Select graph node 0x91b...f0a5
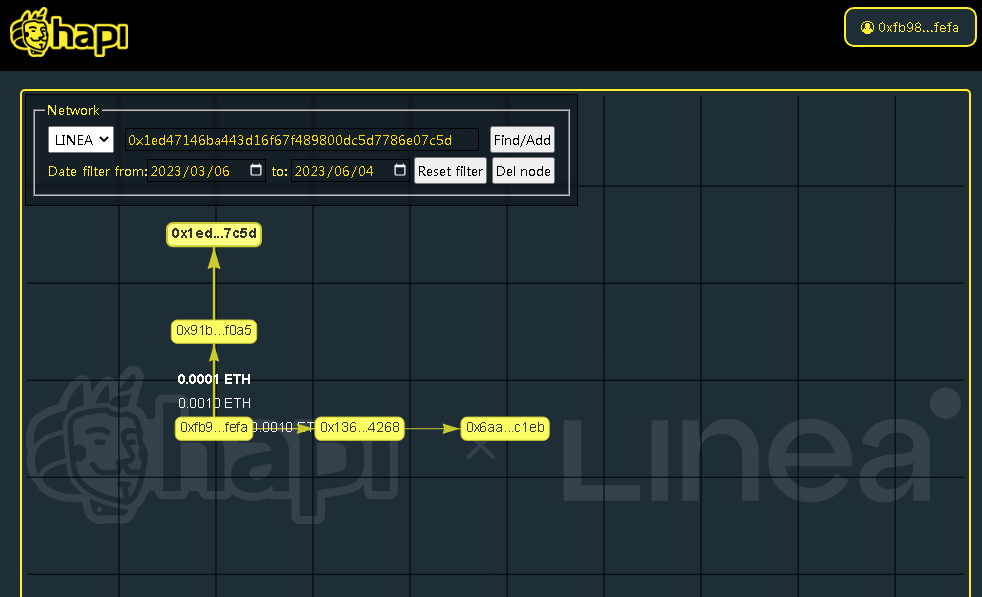 [214, 331]
